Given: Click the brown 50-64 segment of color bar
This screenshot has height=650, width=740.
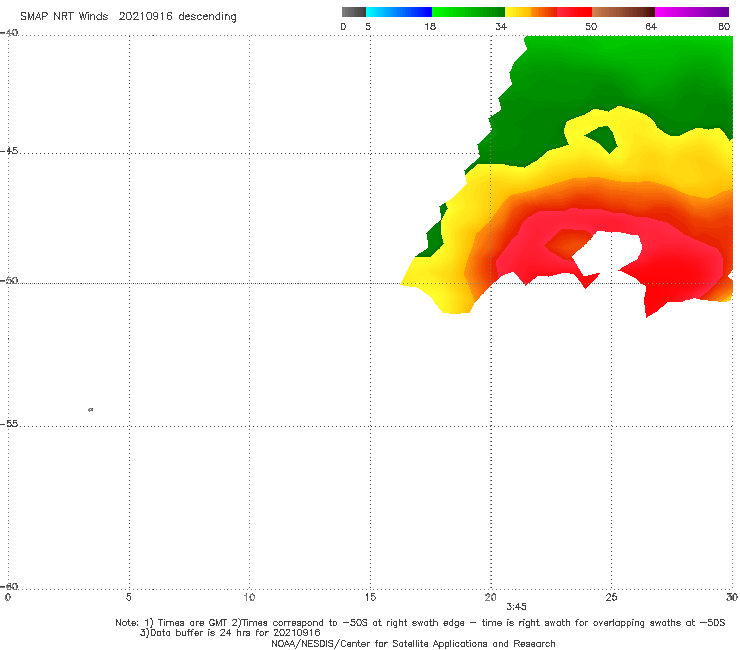Looking at the screenshot, I should pos(623,12).
